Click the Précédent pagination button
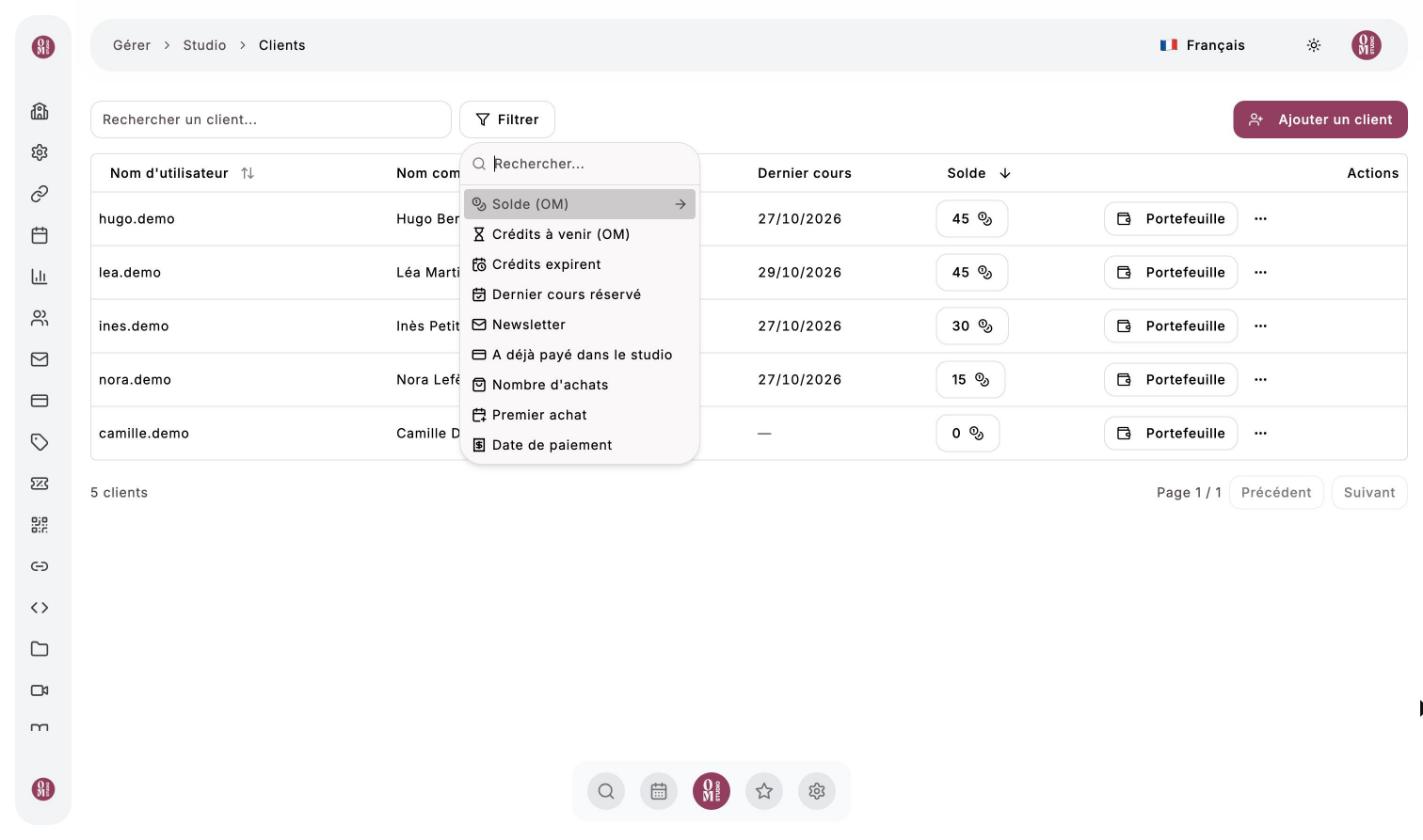This screenshot has height=840, width=1423. click(1276, 492)
